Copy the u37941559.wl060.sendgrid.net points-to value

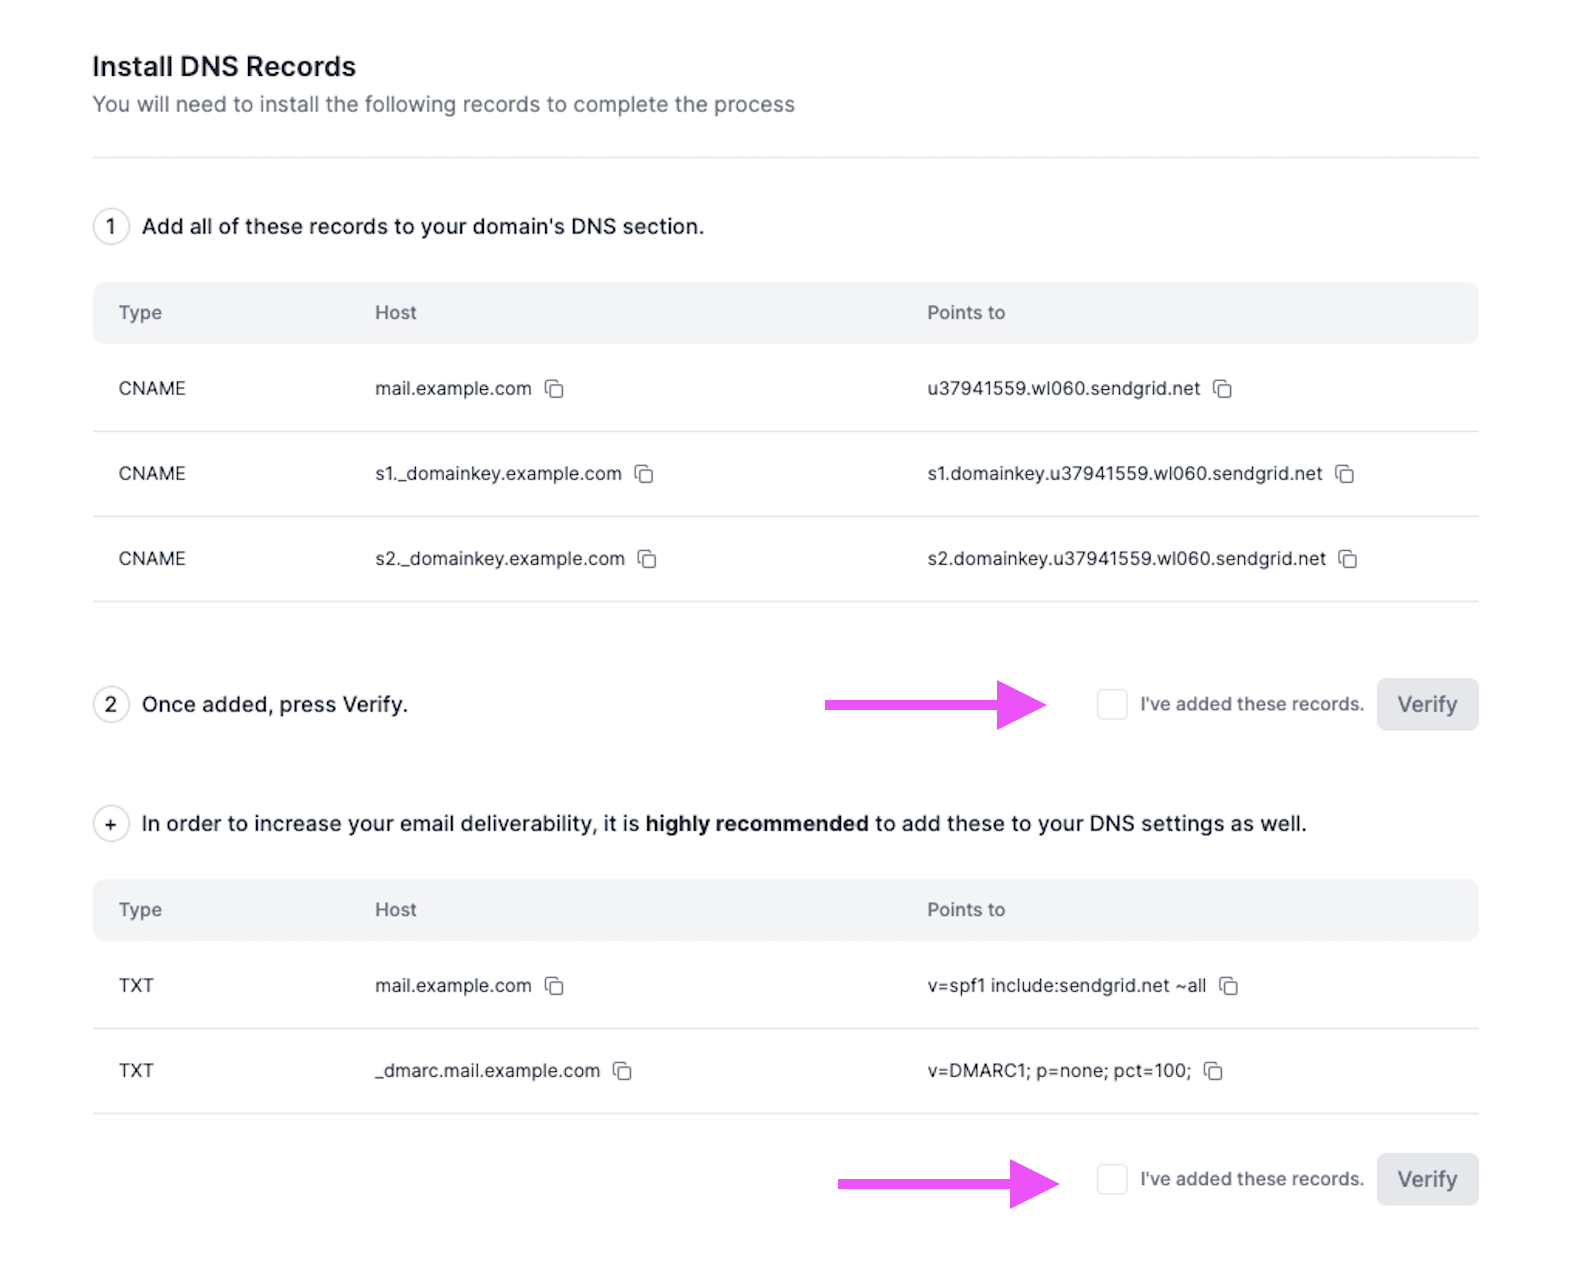coord(1224,389)
